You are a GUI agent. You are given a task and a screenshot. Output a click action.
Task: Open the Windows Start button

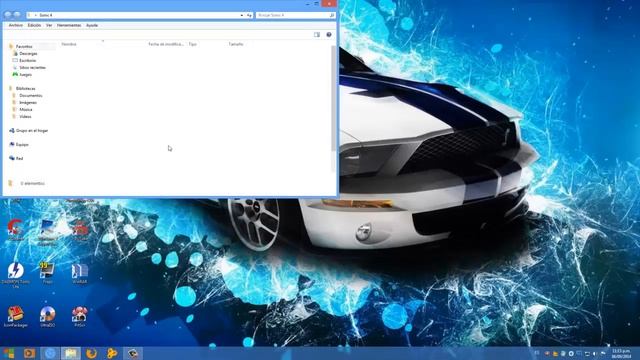pyautogui.click(x=9, y=353)
